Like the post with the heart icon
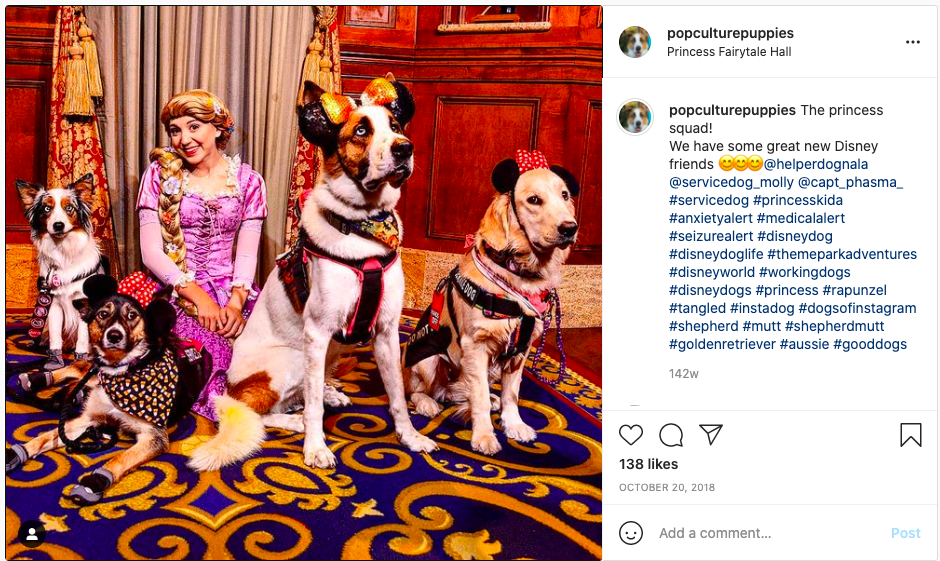940x561 pixels. click(631, 435)
